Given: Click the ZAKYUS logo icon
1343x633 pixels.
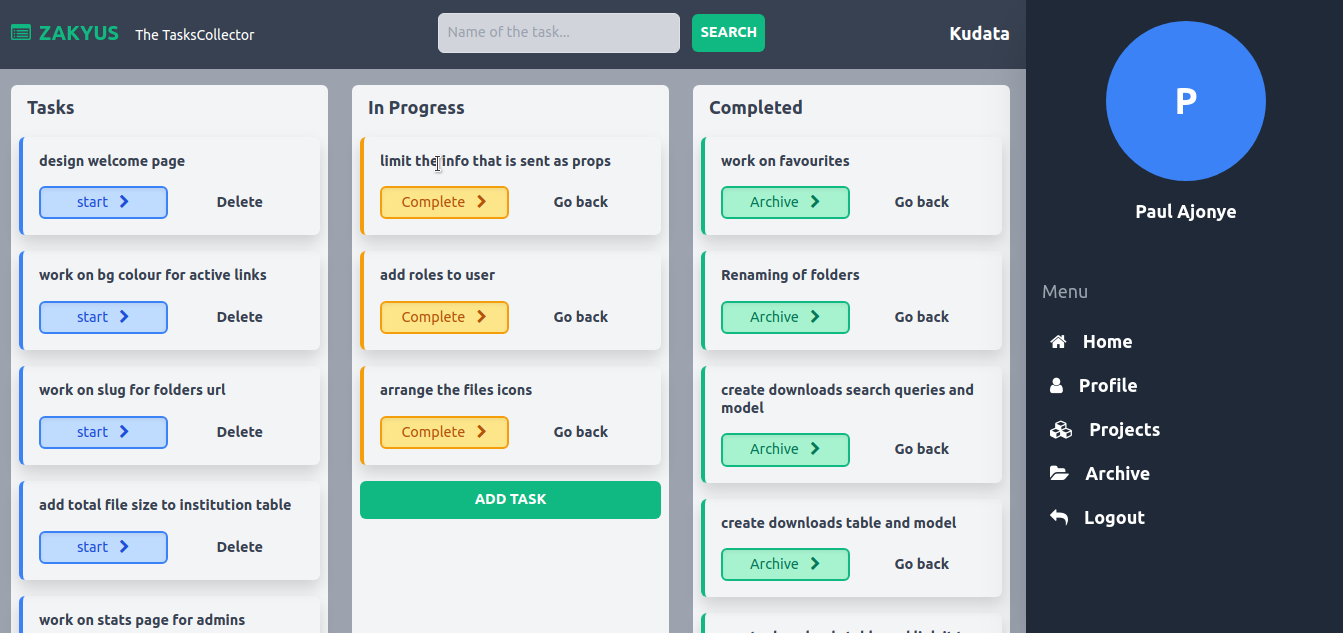Looking at the screenshot, I should (20, 33).
